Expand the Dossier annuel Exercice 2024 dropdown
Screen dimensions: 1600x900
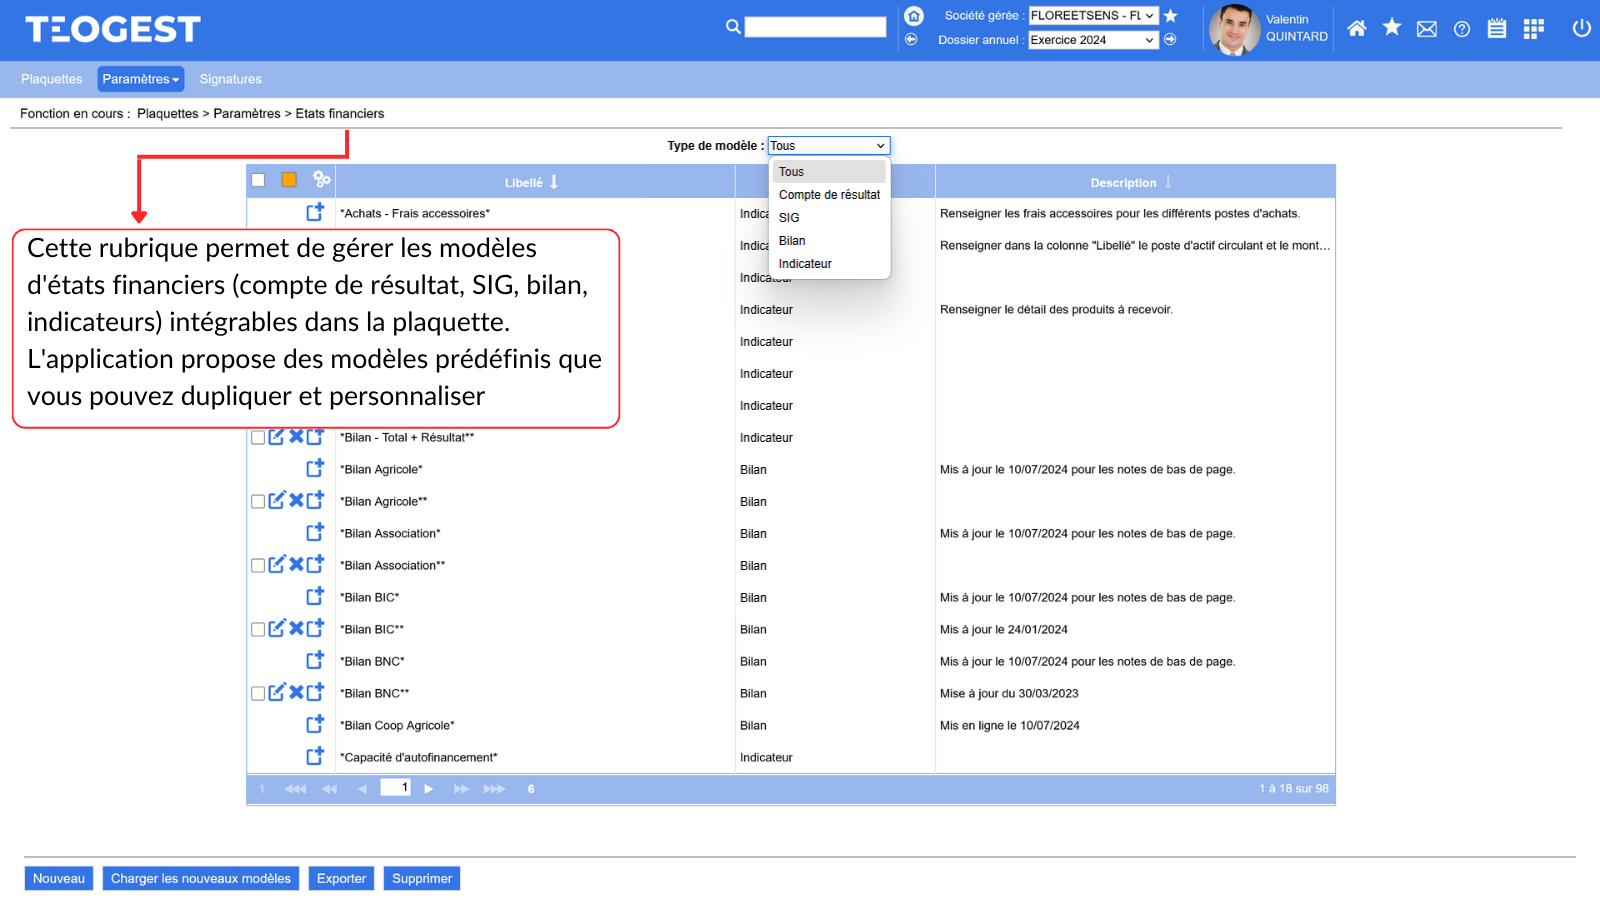1093,40
